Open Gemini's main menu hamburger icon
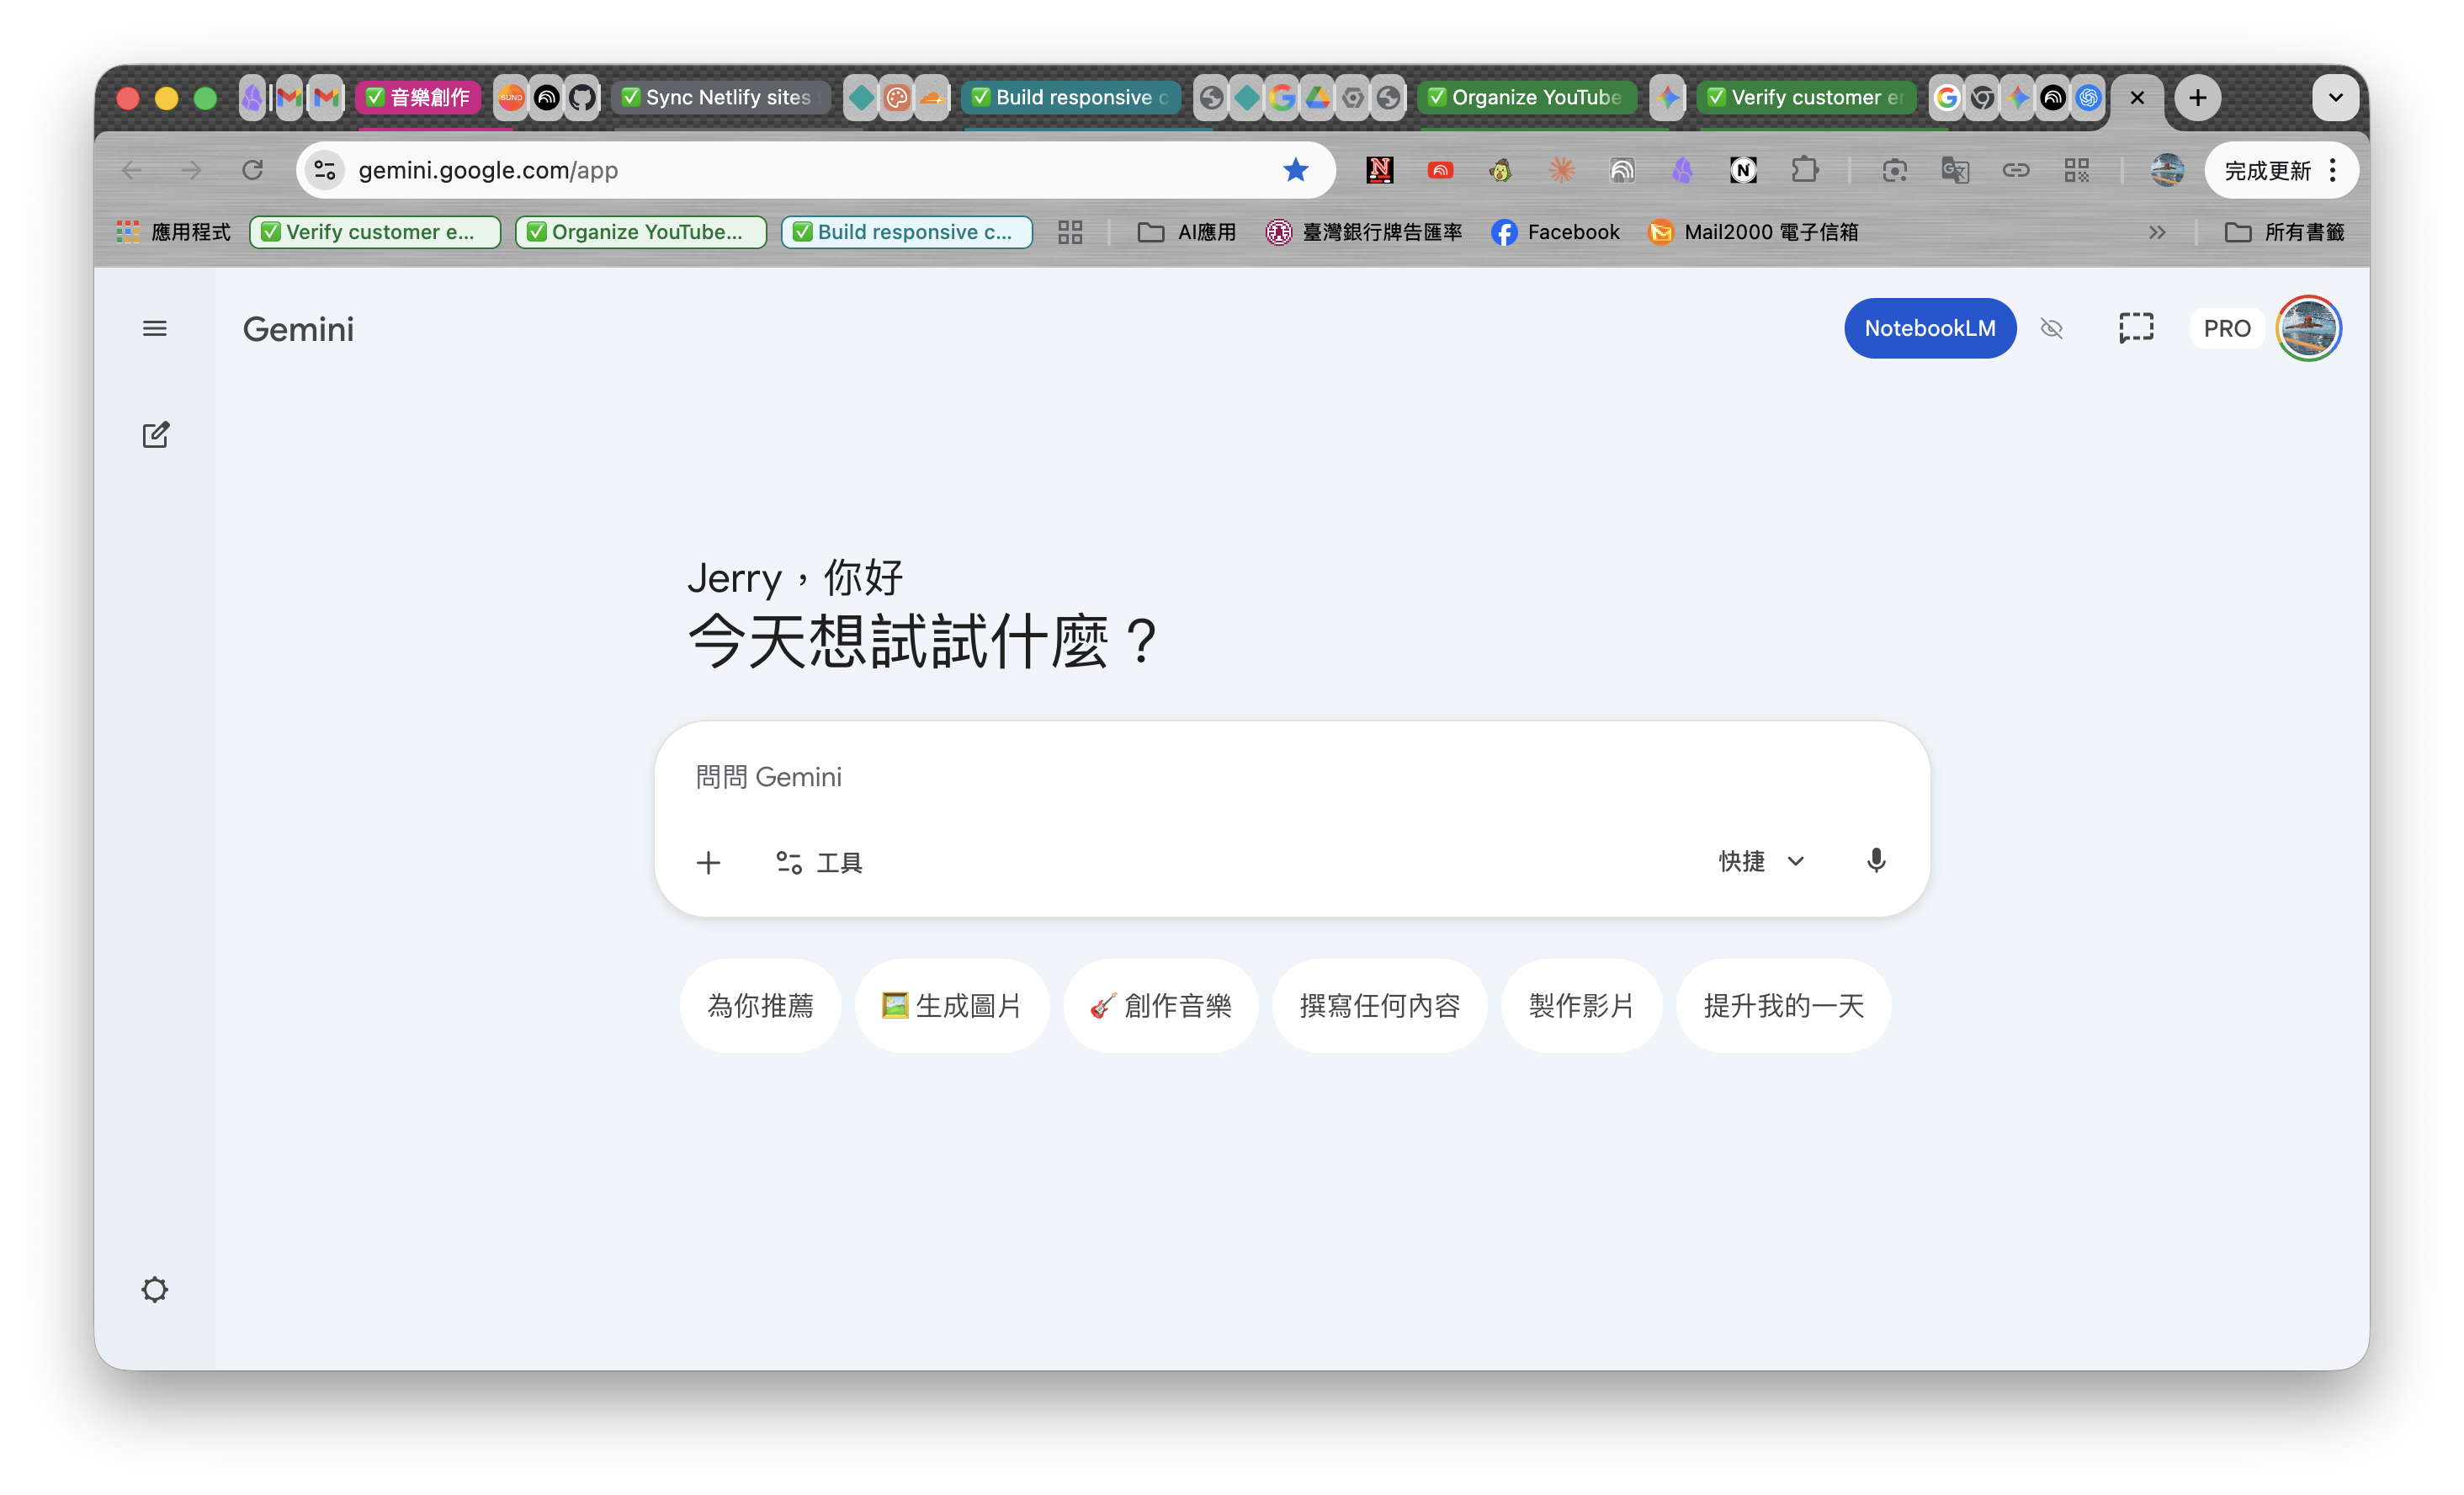The height and width of the screenshot is (1495, 2464). click(155, 328)
